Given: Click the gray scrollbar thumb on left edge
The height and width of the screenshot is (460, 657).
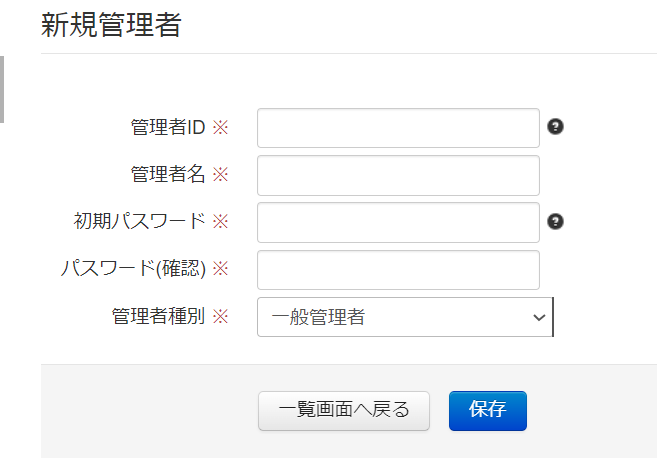Looking at the screenshot, I should [2, 88].
